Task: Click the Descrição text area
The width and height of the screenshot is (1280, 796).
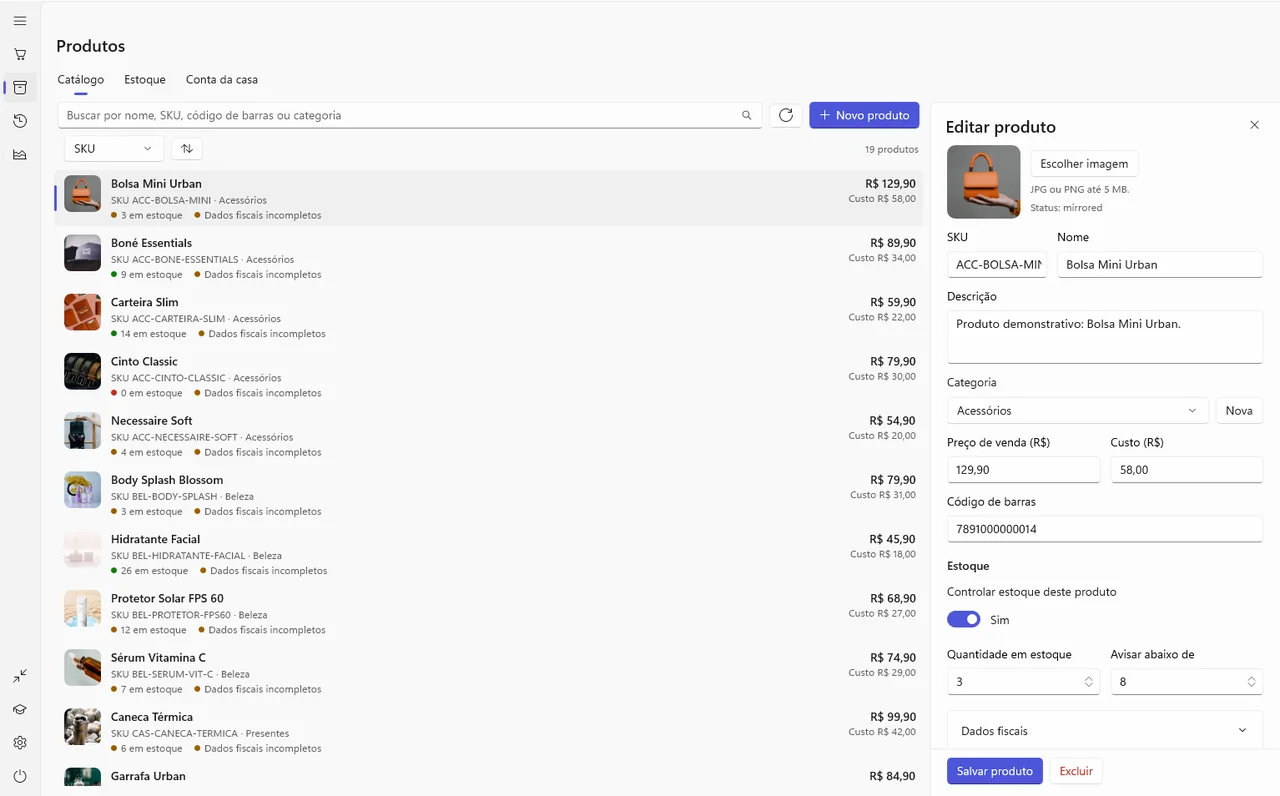Action: coord(1105,337)
